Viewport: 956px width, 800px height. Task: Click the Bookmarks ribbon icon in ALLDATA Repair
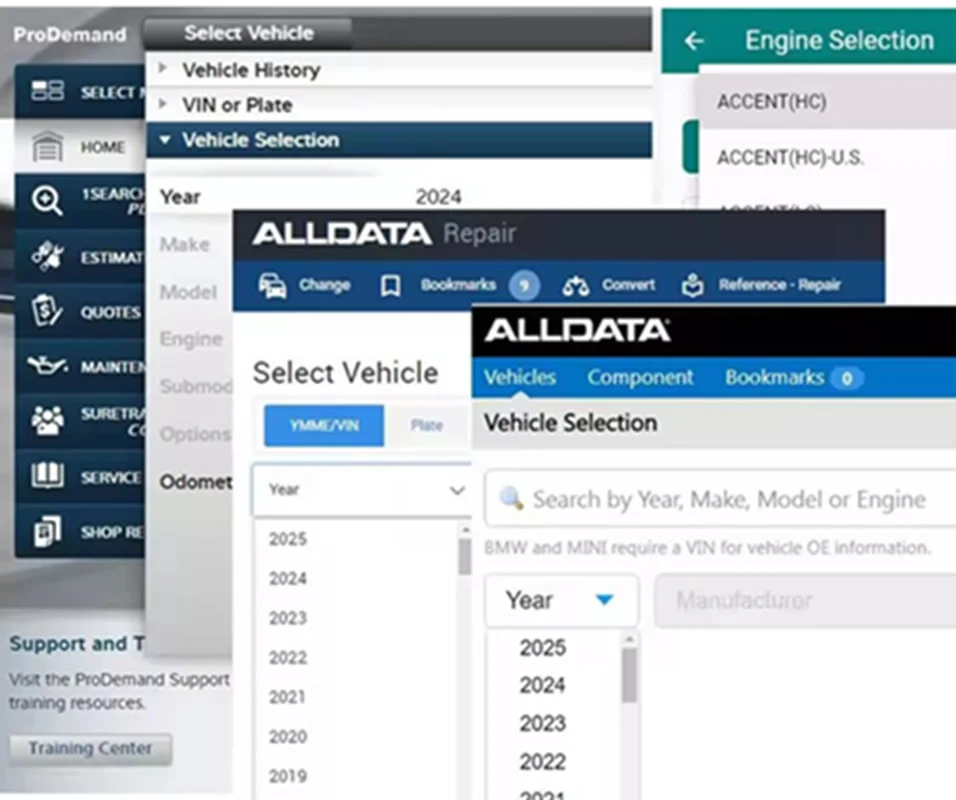pos(390,284)
